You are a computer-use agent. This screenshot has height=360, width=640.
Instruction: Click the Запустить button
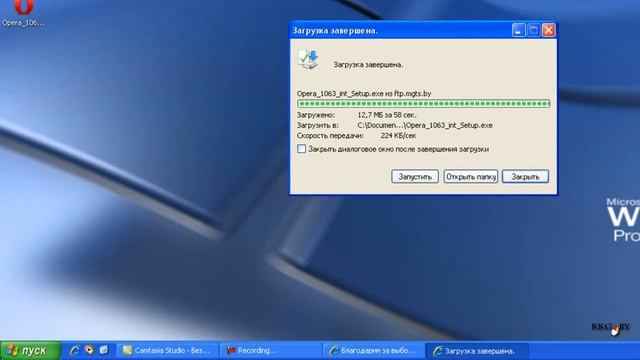pyautogui.click(x=415, y=177)
